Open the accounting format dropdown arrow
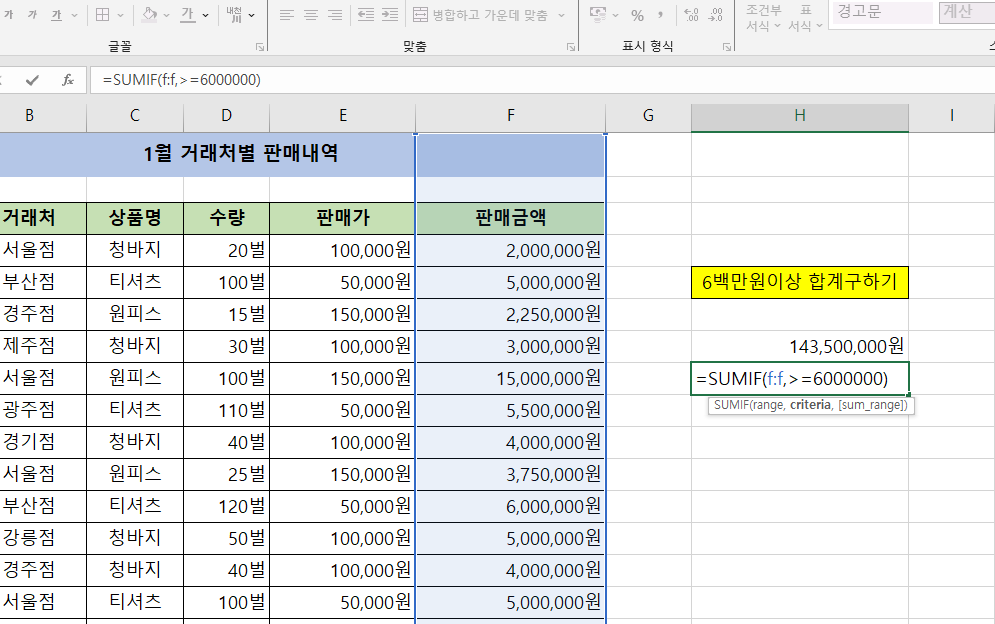Viewport: 995px width, 624px height. [x=616, y=15]
